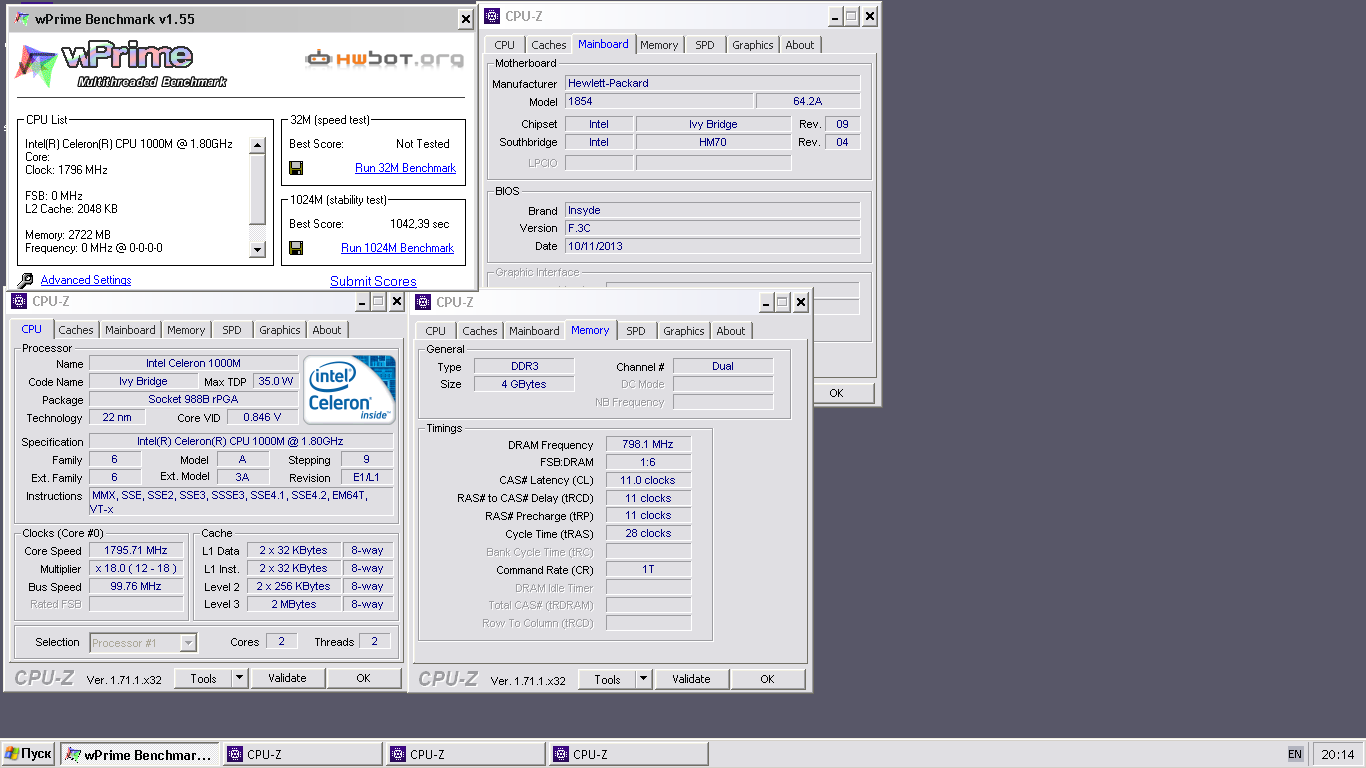
Task: Click the memory Type DDR3 field
Action: tap(524, 366)
